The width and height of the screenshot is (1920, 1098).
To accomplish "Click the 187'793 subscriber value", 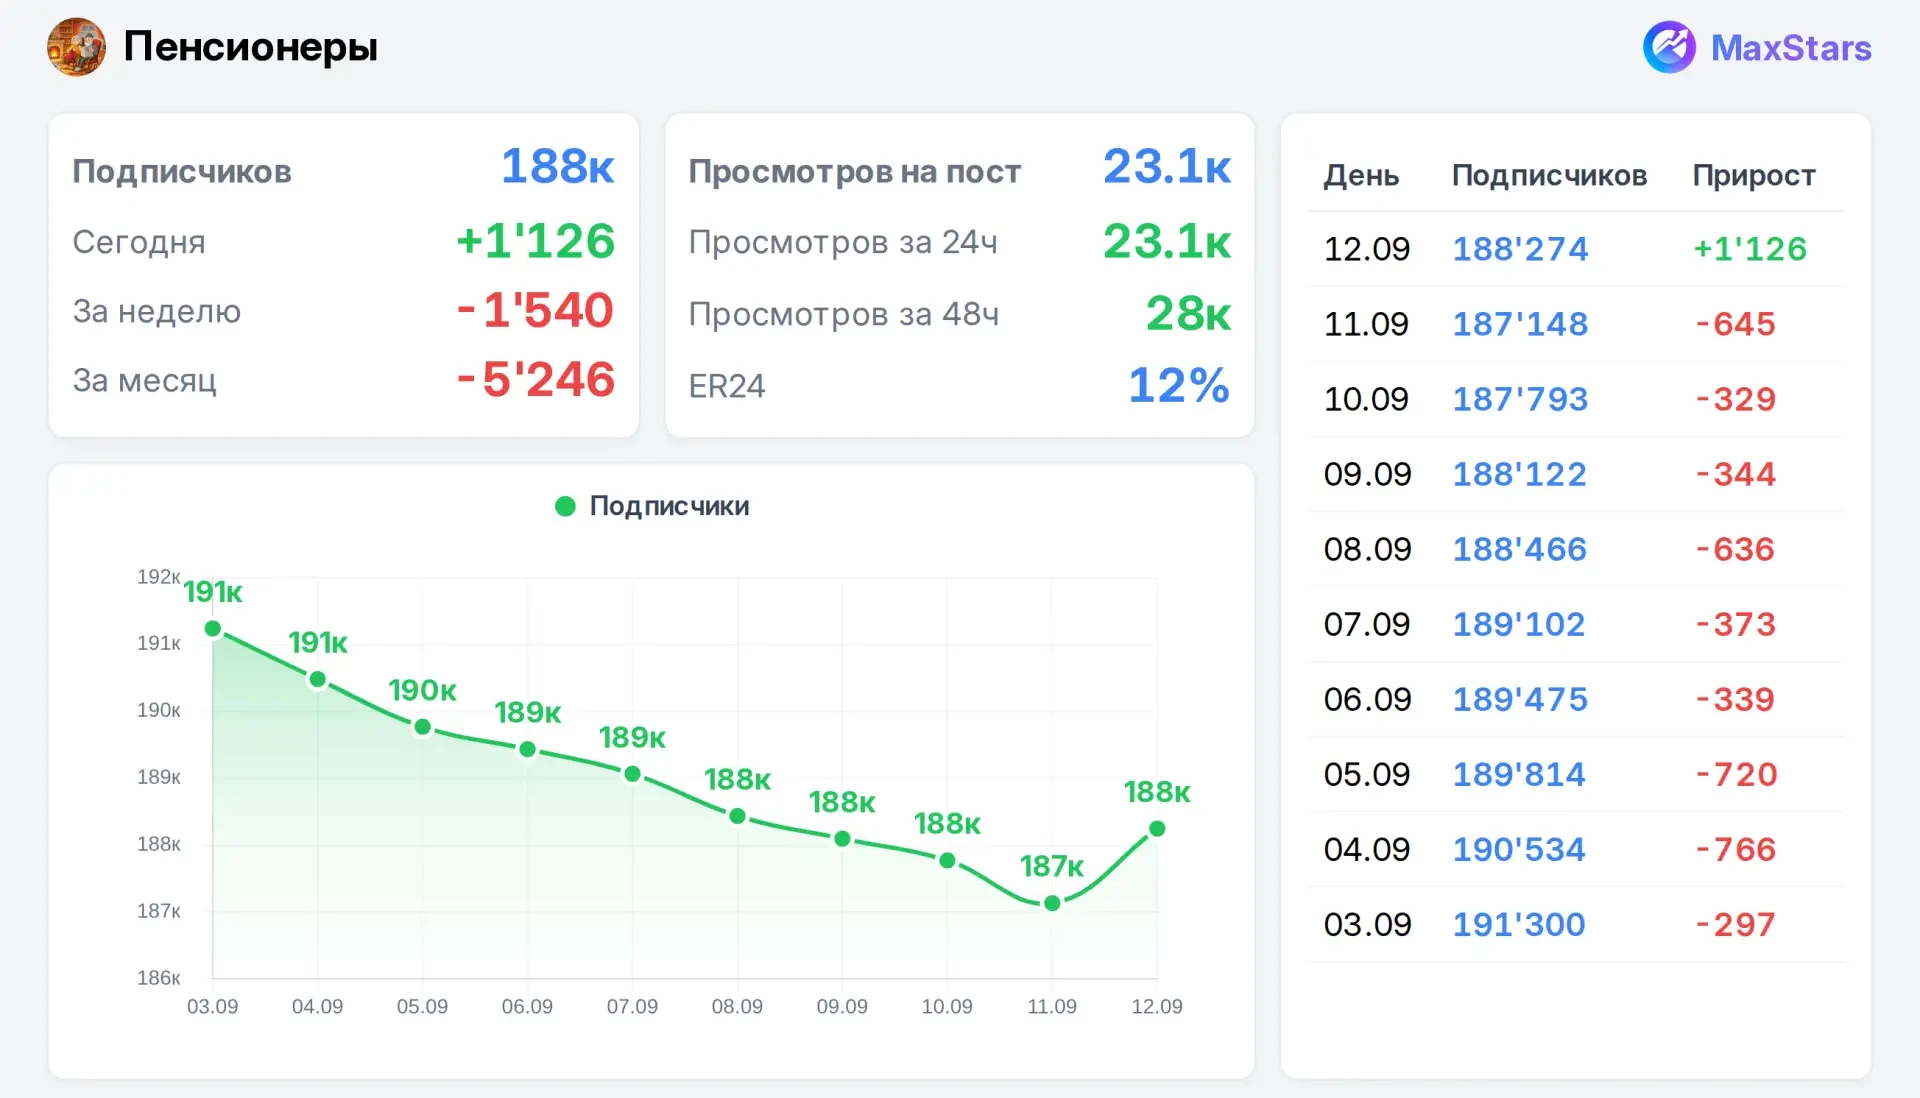I will click(x=1520, y=399).
